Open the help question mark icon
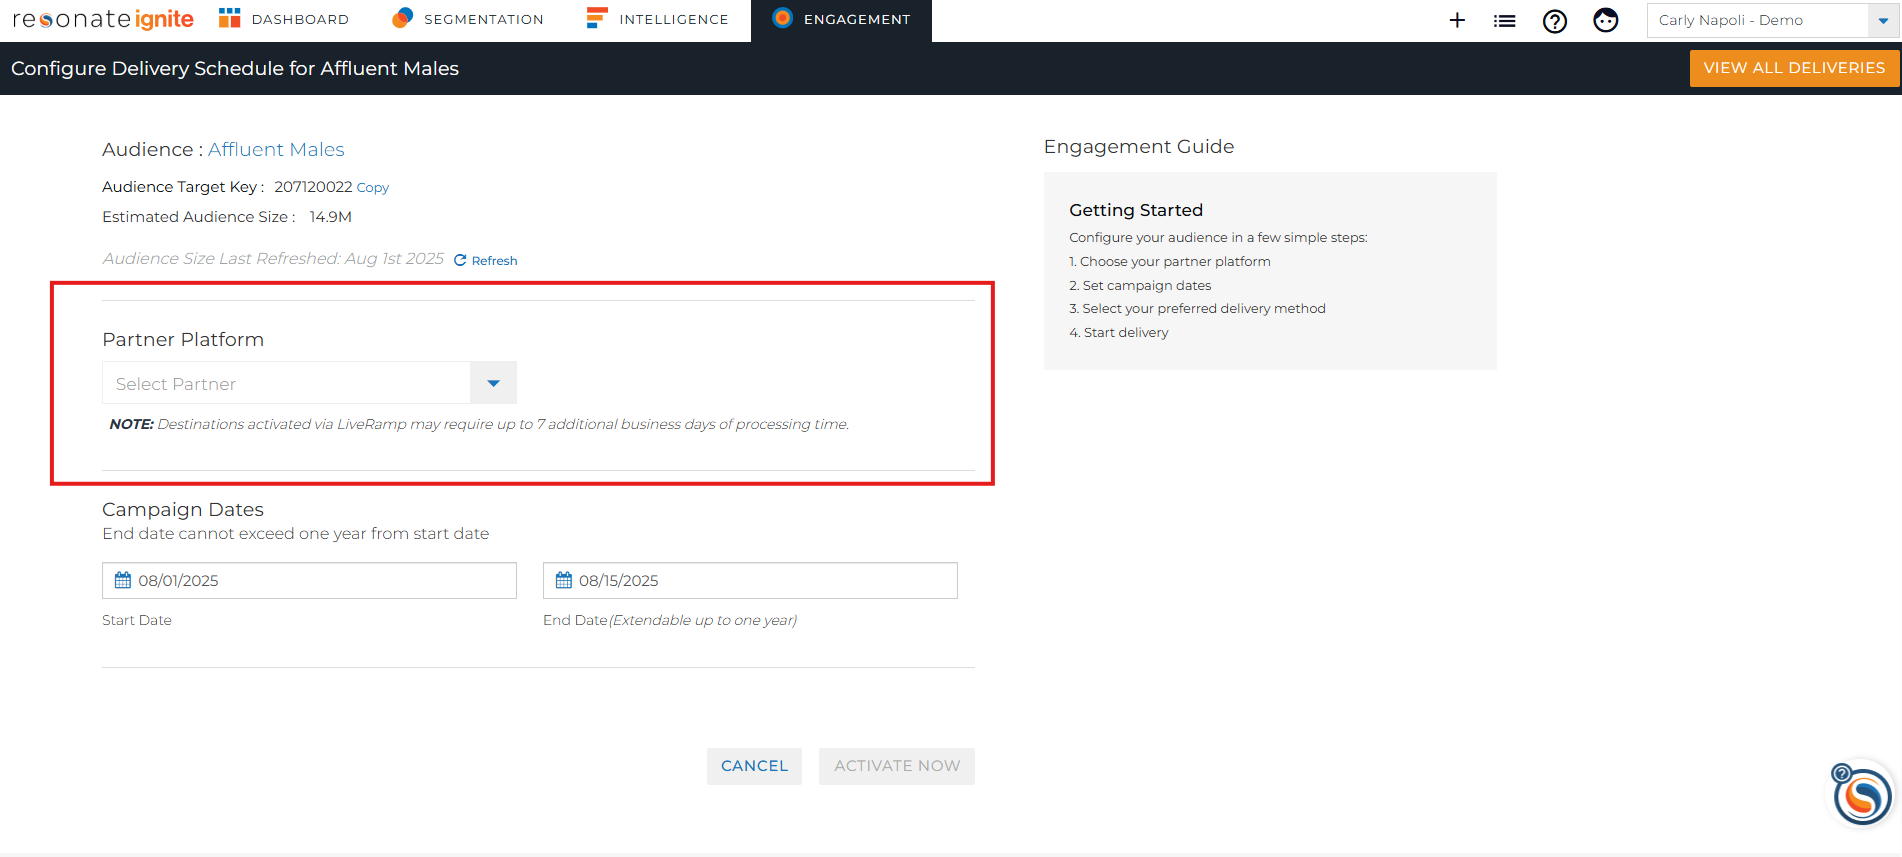 (1554, 20)
